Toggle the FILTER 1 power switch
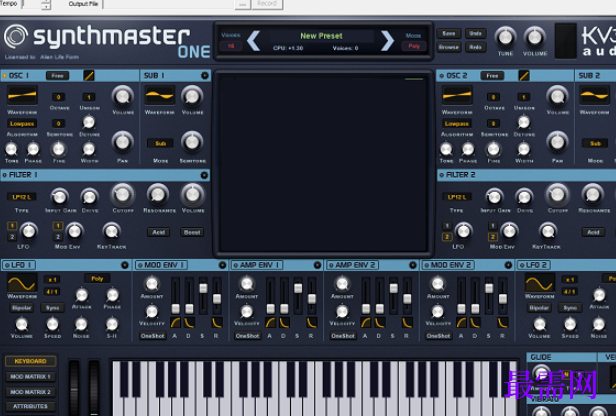This screenshot has height=416, width=616. click(5, 175)
